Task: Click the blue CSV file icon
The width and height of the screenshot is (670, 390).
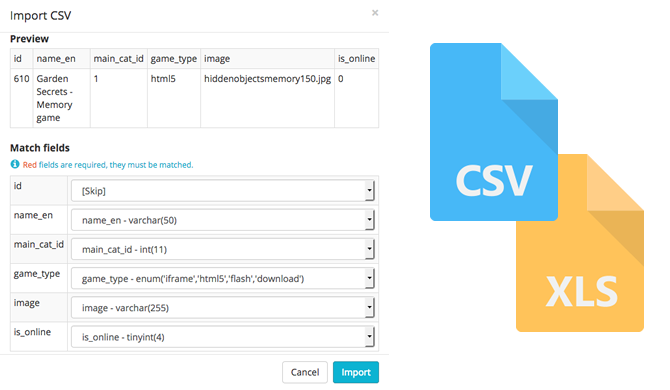Action: [494, 132]
